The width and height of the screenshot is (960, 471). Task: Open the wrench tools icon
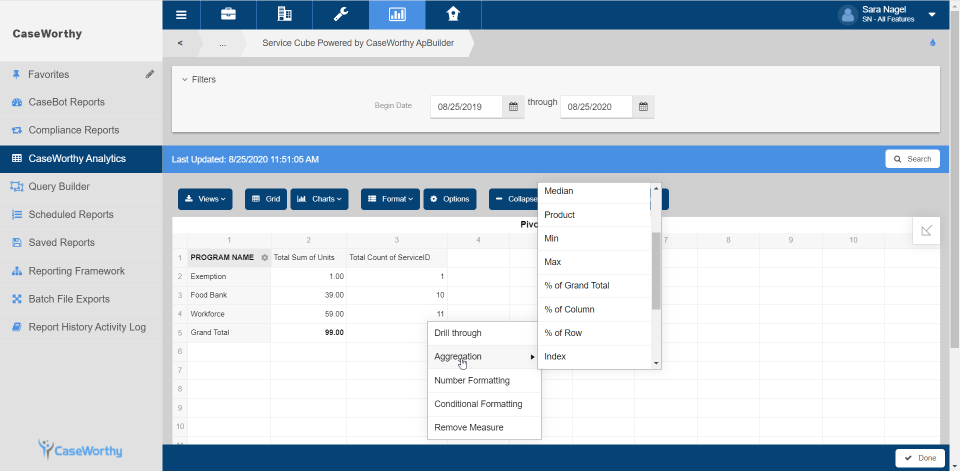pos(340,15)
